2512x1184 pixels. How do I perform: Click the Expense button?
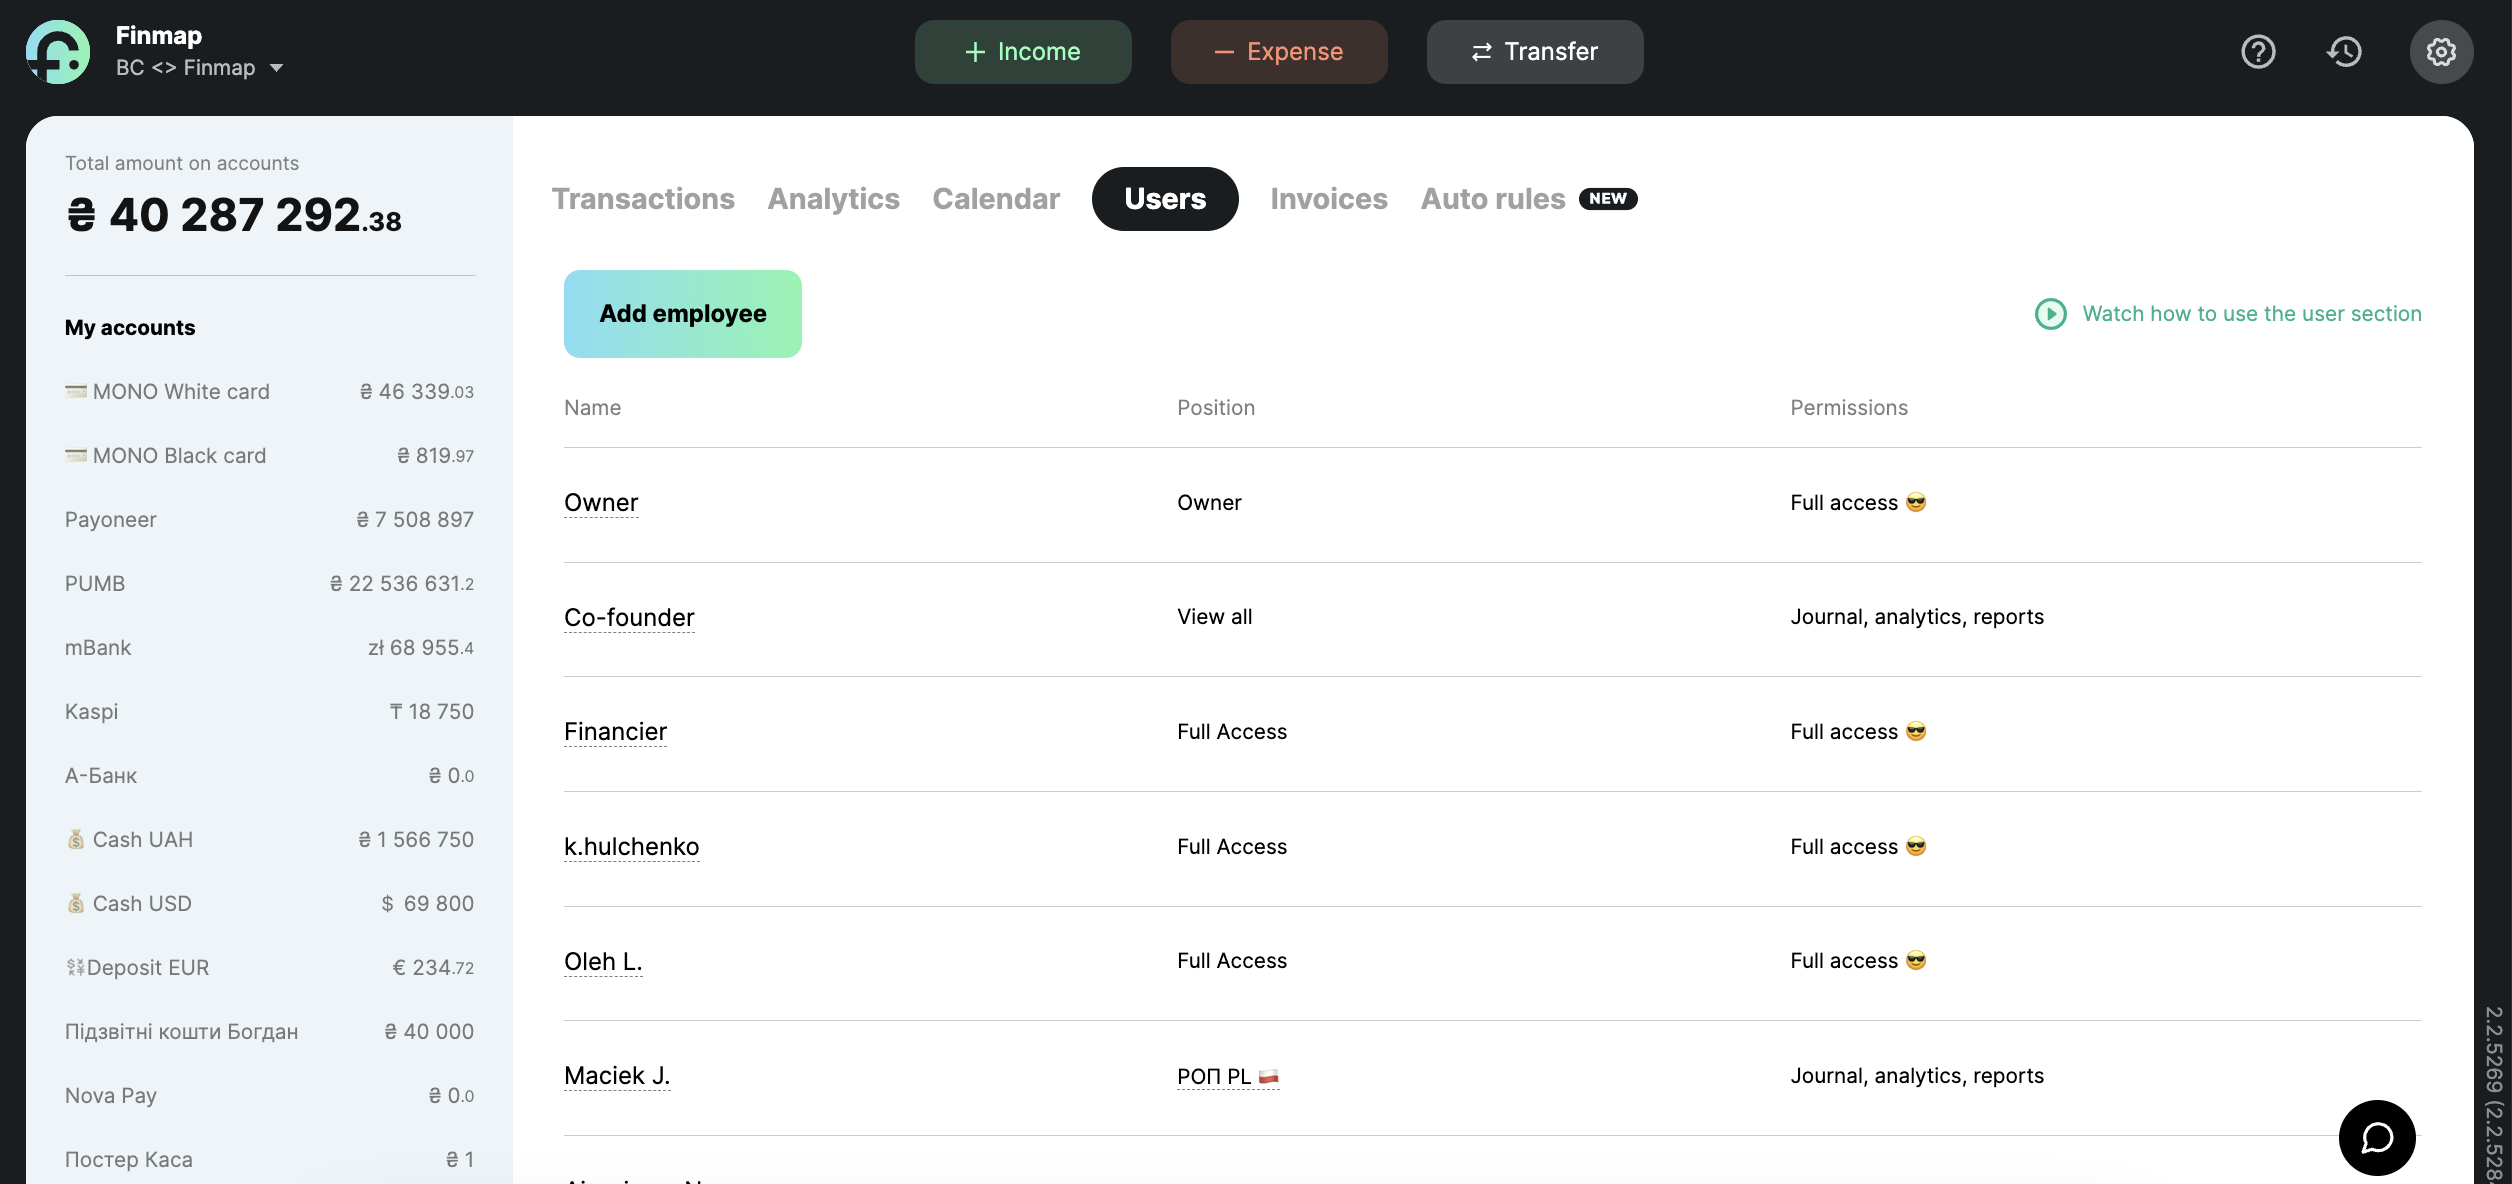[1279, 52]
